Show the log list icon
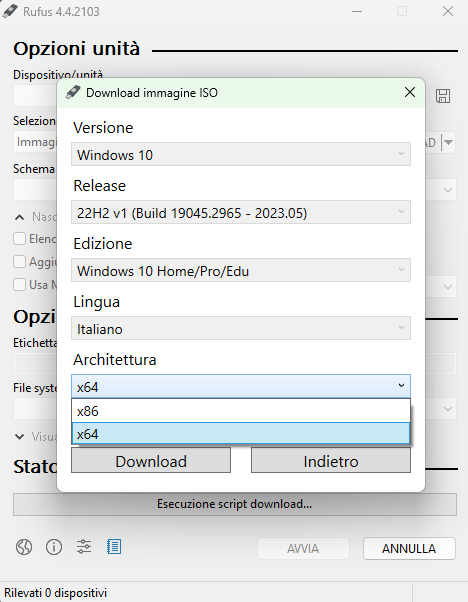 114,547
